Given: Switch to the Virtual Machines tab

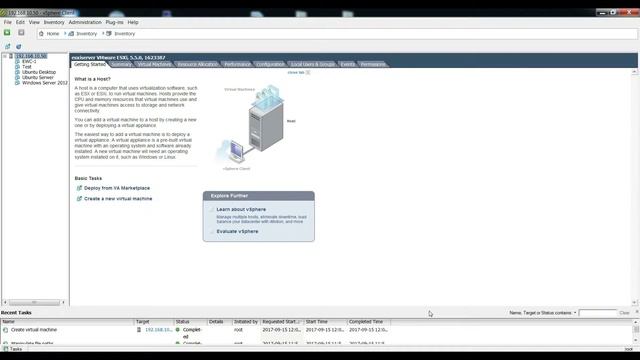Looking at the screenshot, I should click(154, 64).
